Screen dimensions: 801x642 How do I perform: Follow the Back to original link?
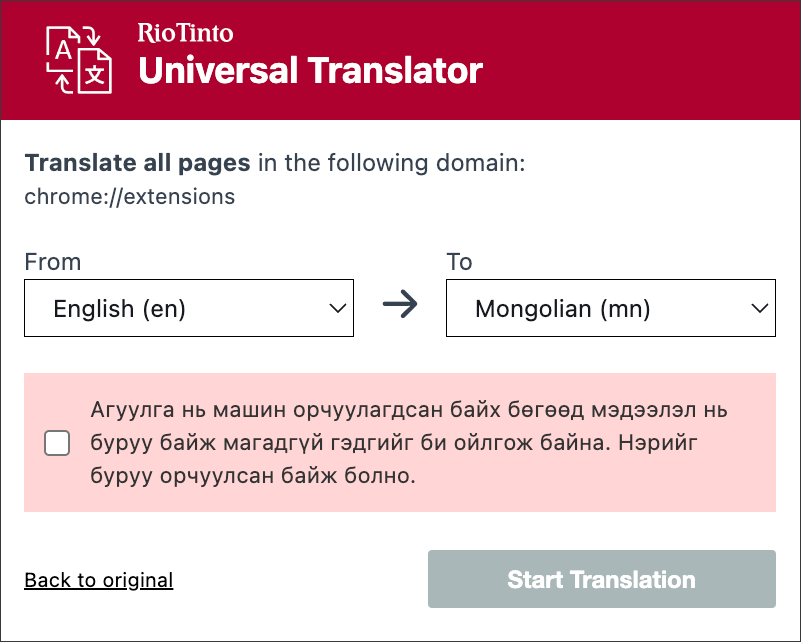[99, 580]
